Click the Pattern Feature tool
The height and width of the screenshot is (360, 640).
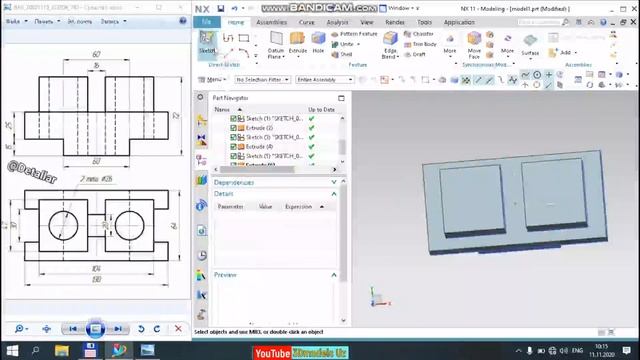[354, 34]
